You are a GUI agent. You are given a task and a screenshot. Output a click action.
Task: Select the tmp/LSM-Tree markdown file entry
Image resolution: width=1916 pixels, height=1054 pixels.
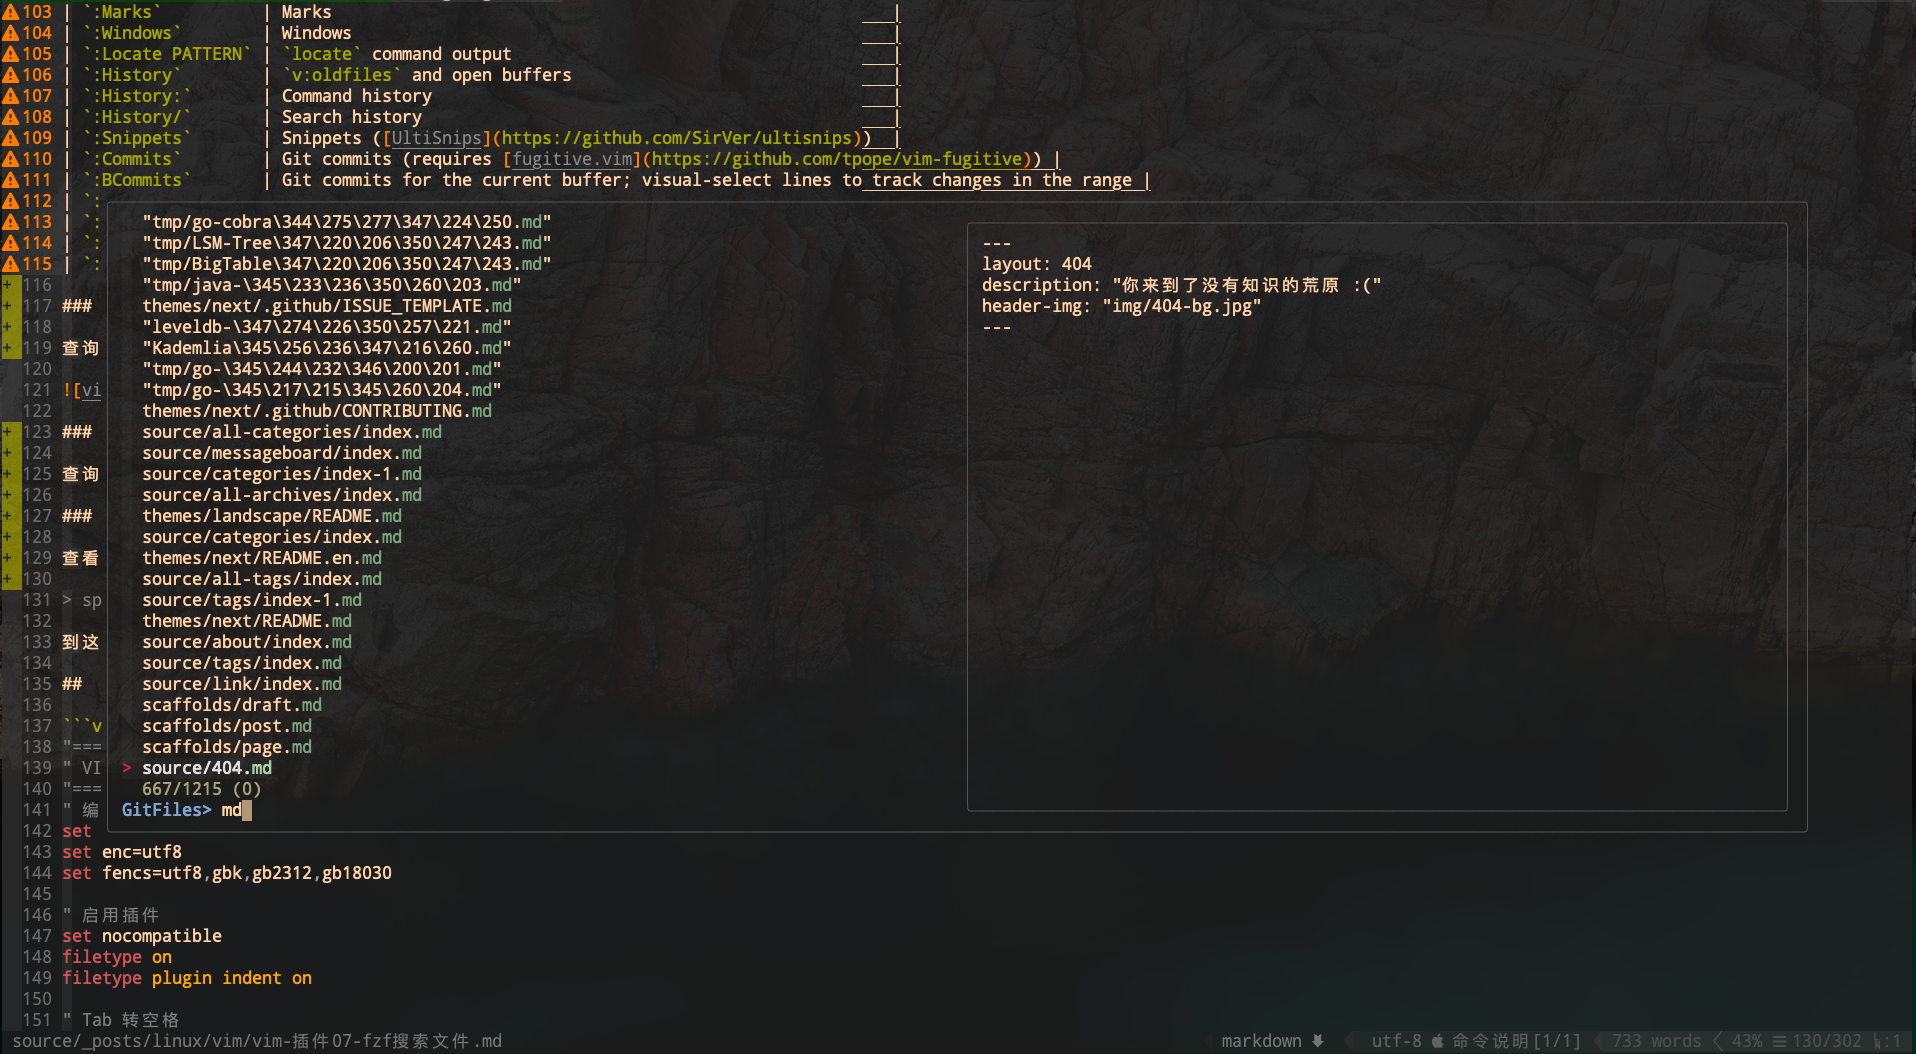click(347, 243)
